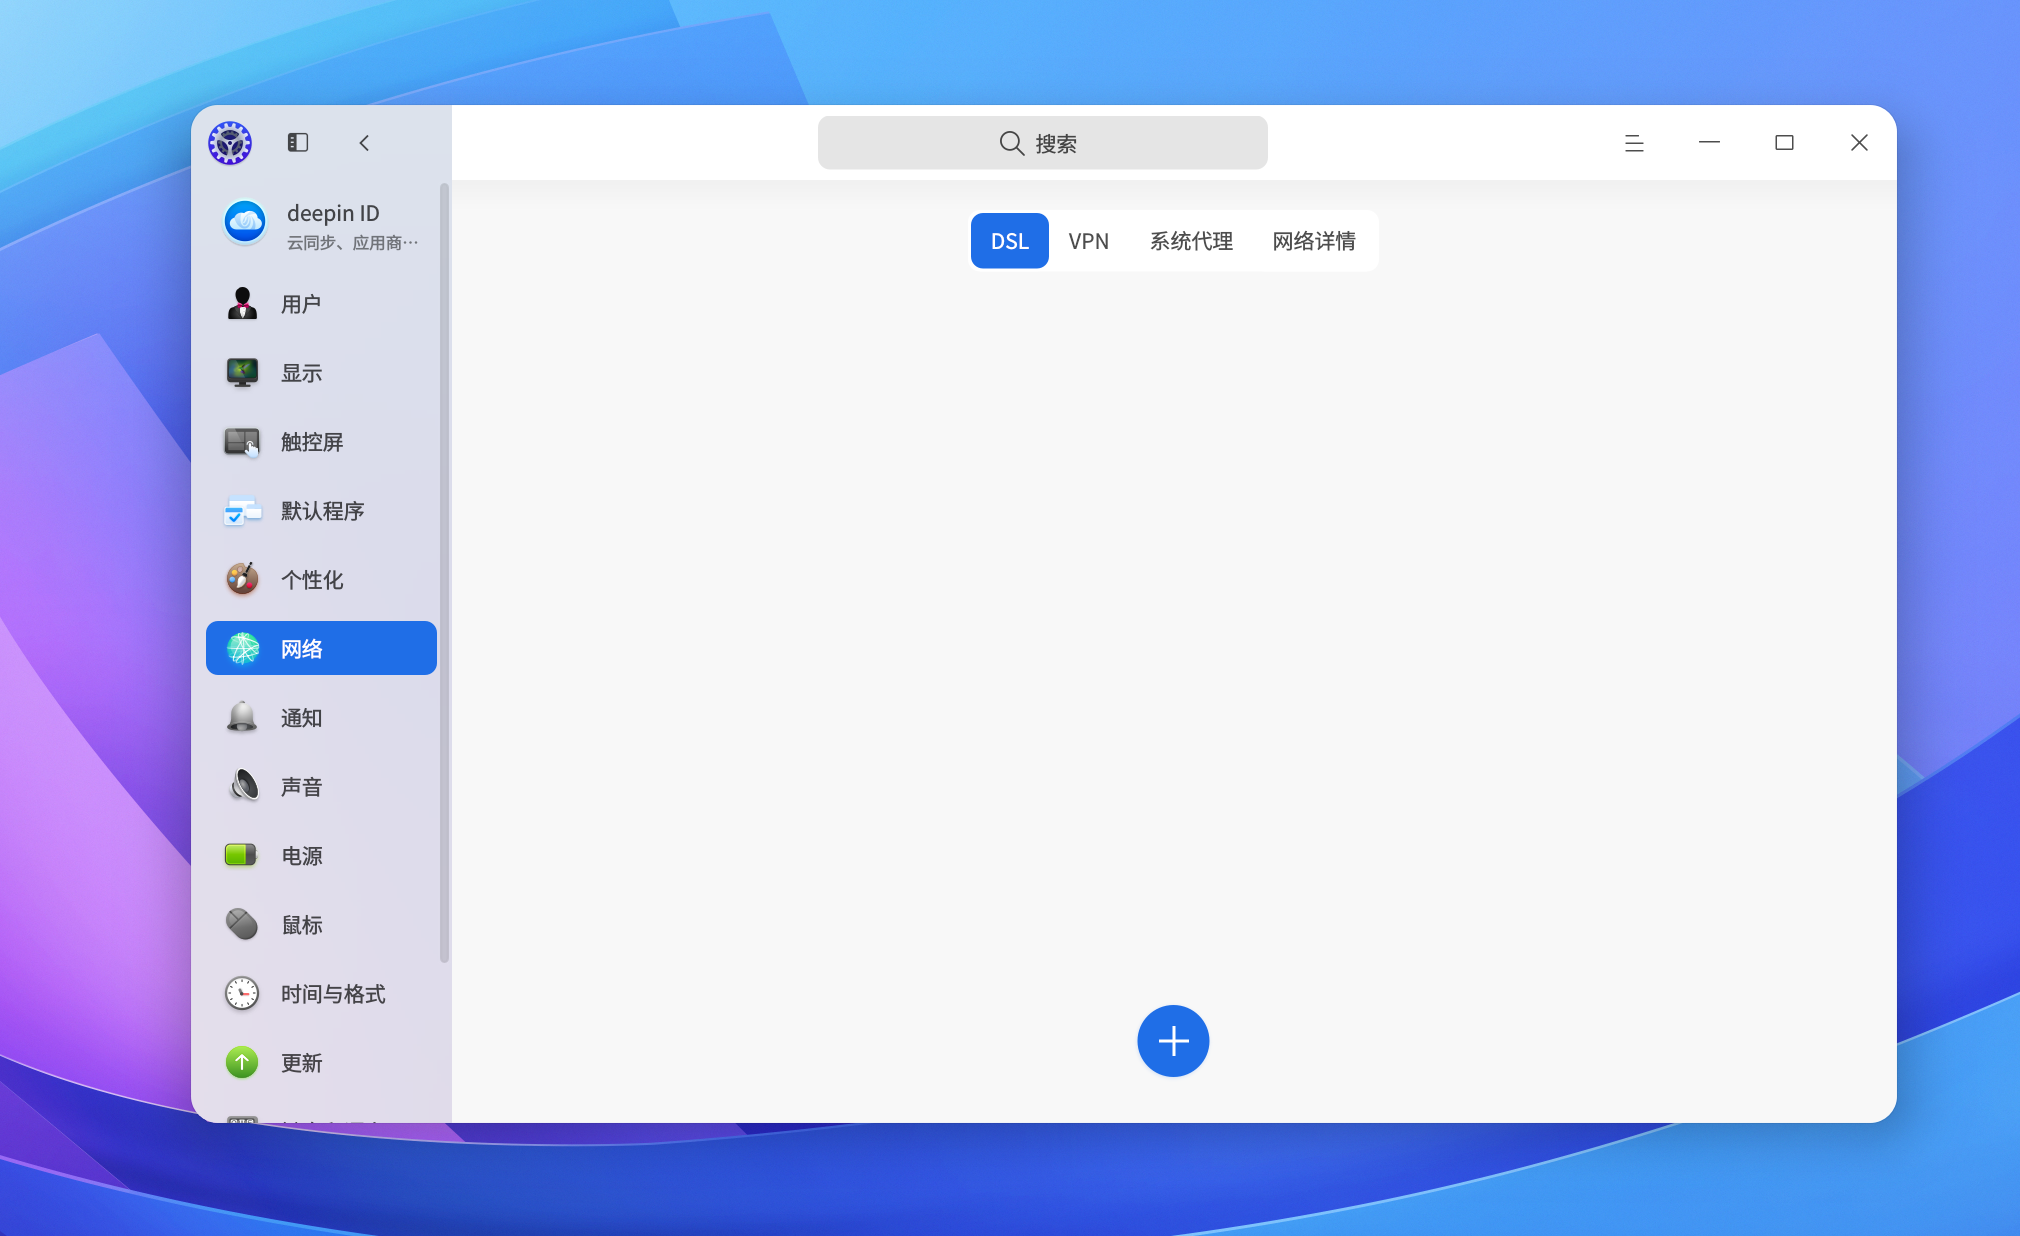The height and width of the screenshot is (1236, 2020).
Task: Open the 时间与格式 clock icon
Action: [242, 993]
